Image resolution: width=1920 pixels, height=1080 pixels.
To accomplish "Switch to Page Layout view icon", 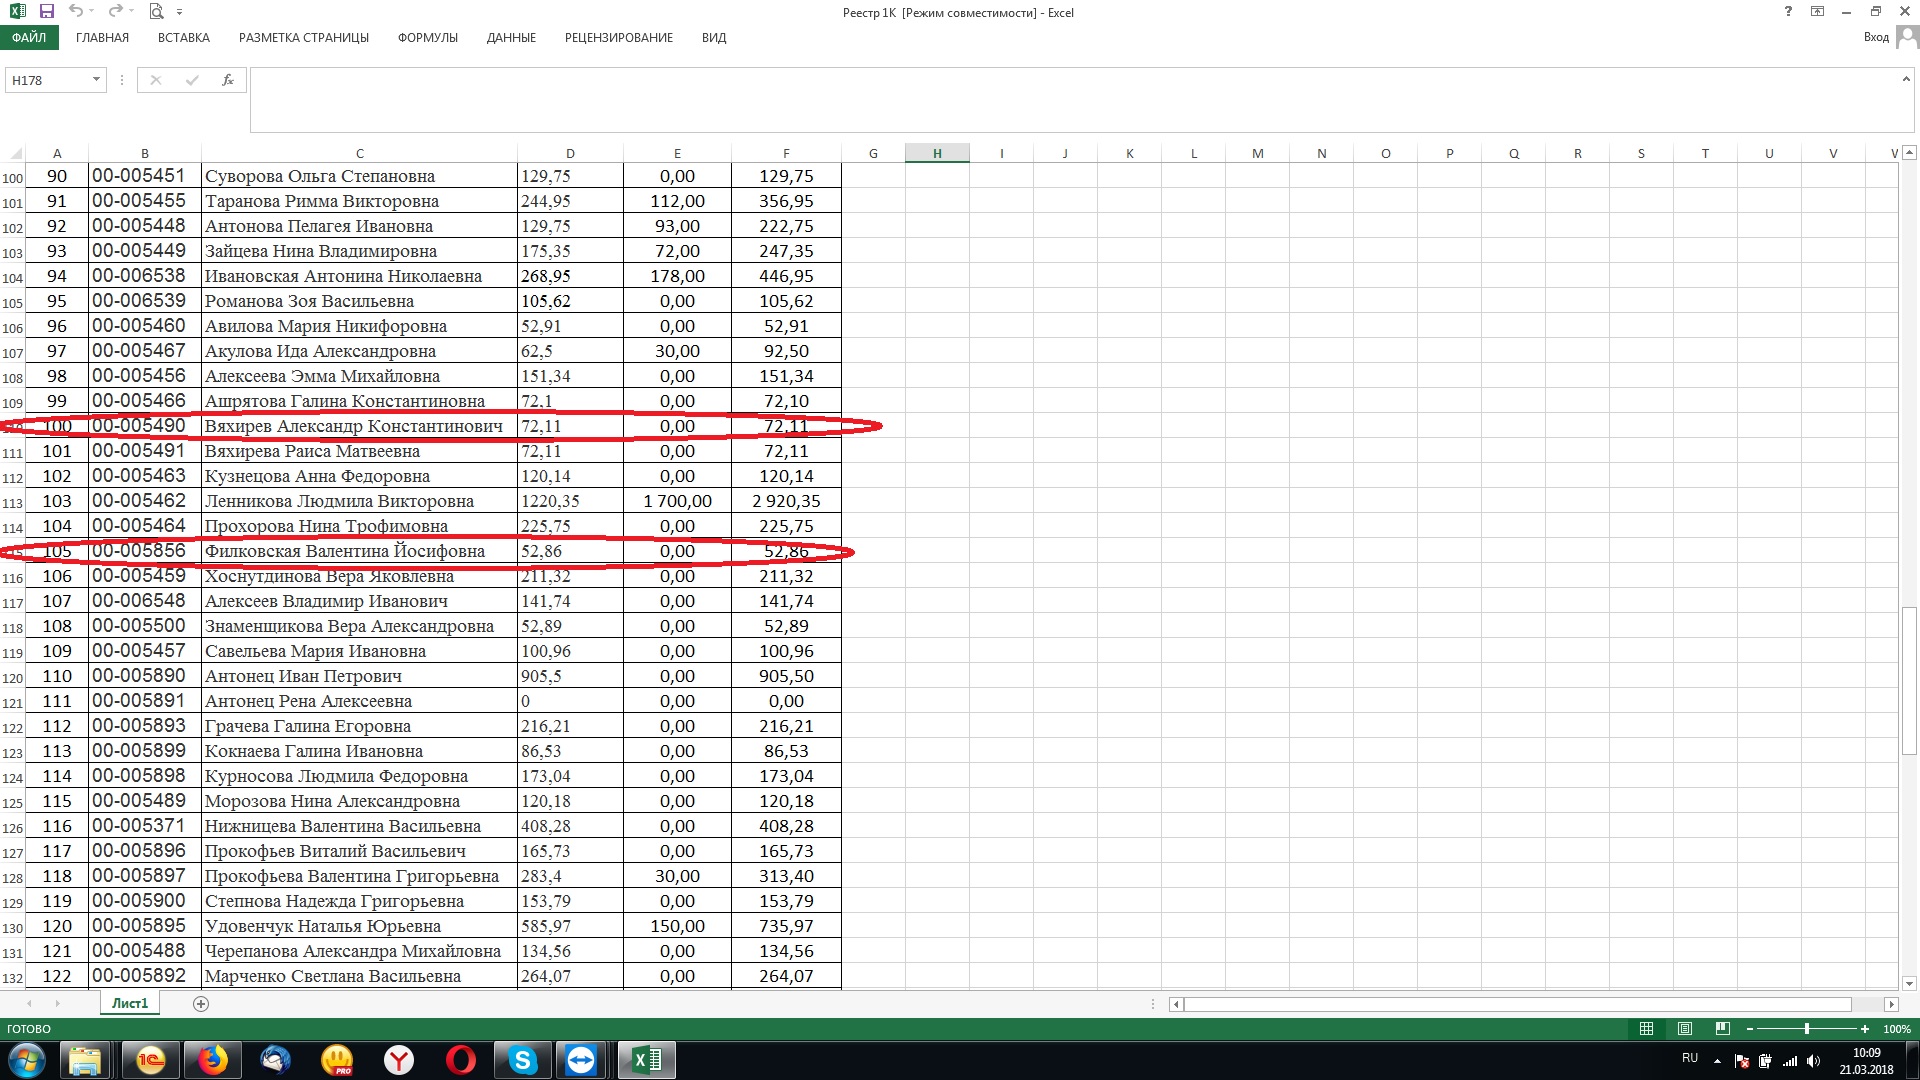I will coord(1685,1029).
